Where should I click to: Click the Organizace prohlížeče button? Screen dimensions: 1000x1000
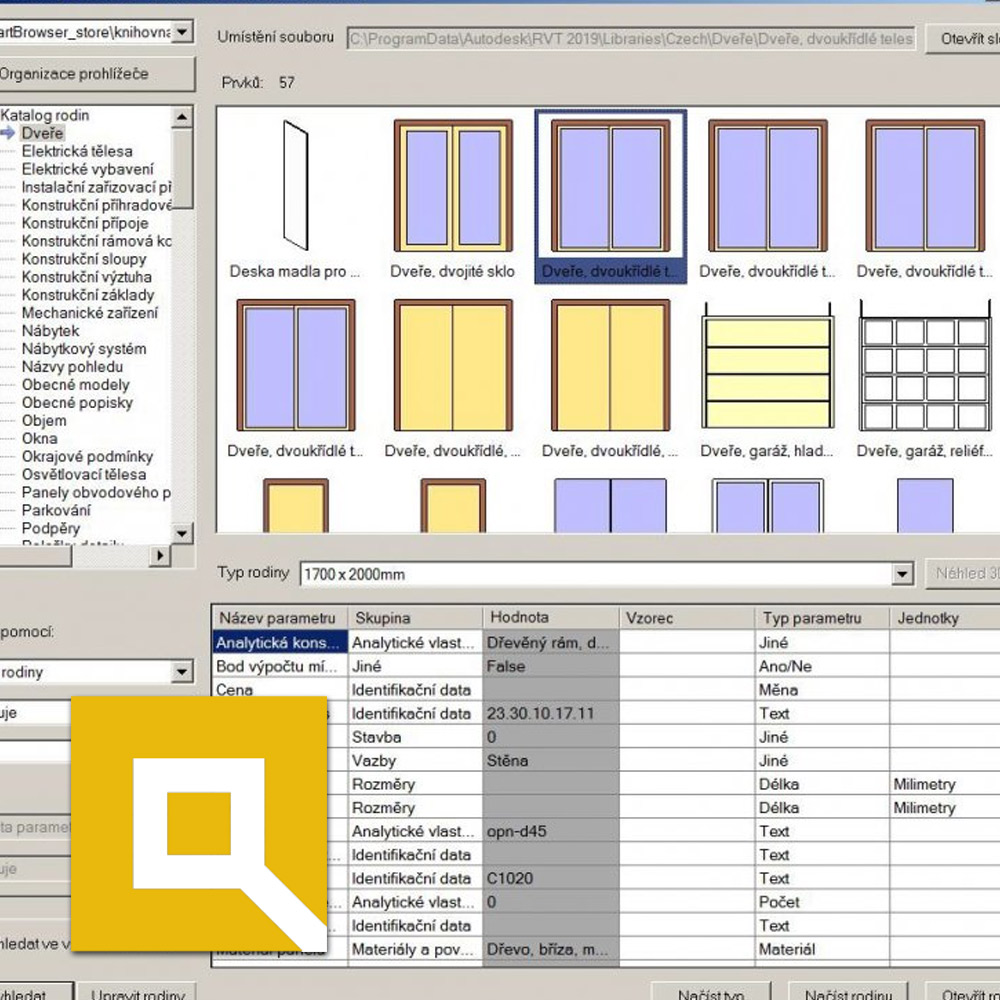pyautogui.click(x=96, y=74)
